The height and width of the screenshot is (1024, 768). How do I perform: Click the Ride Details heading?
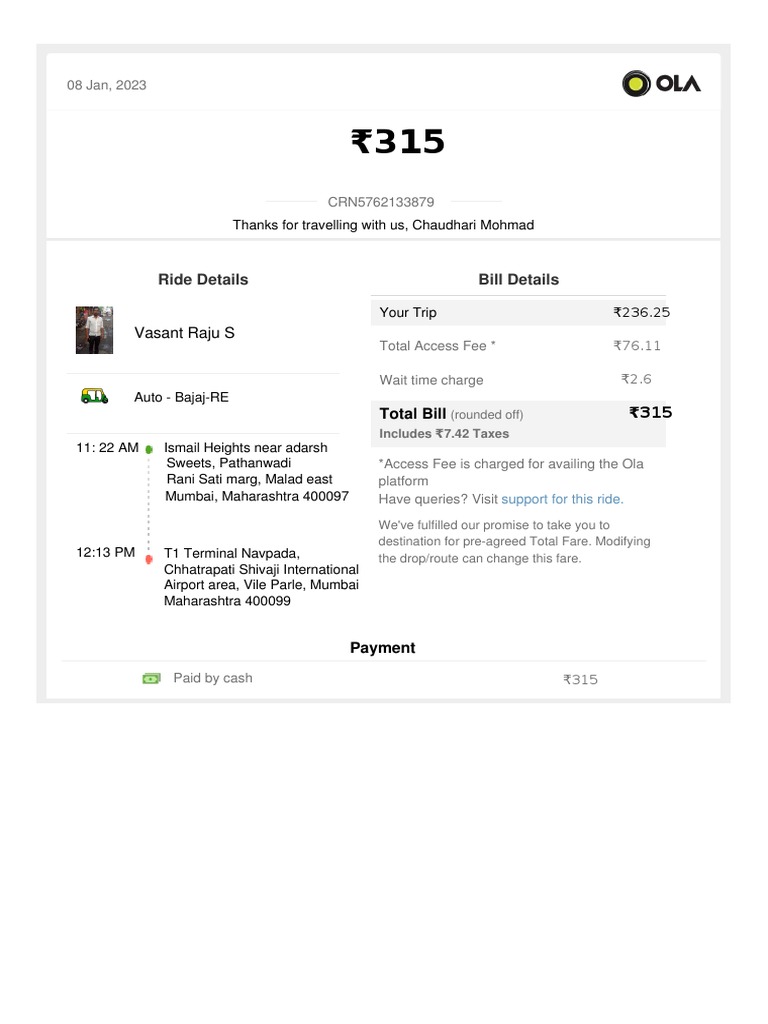pyautogui.click(x=203, y=280)
